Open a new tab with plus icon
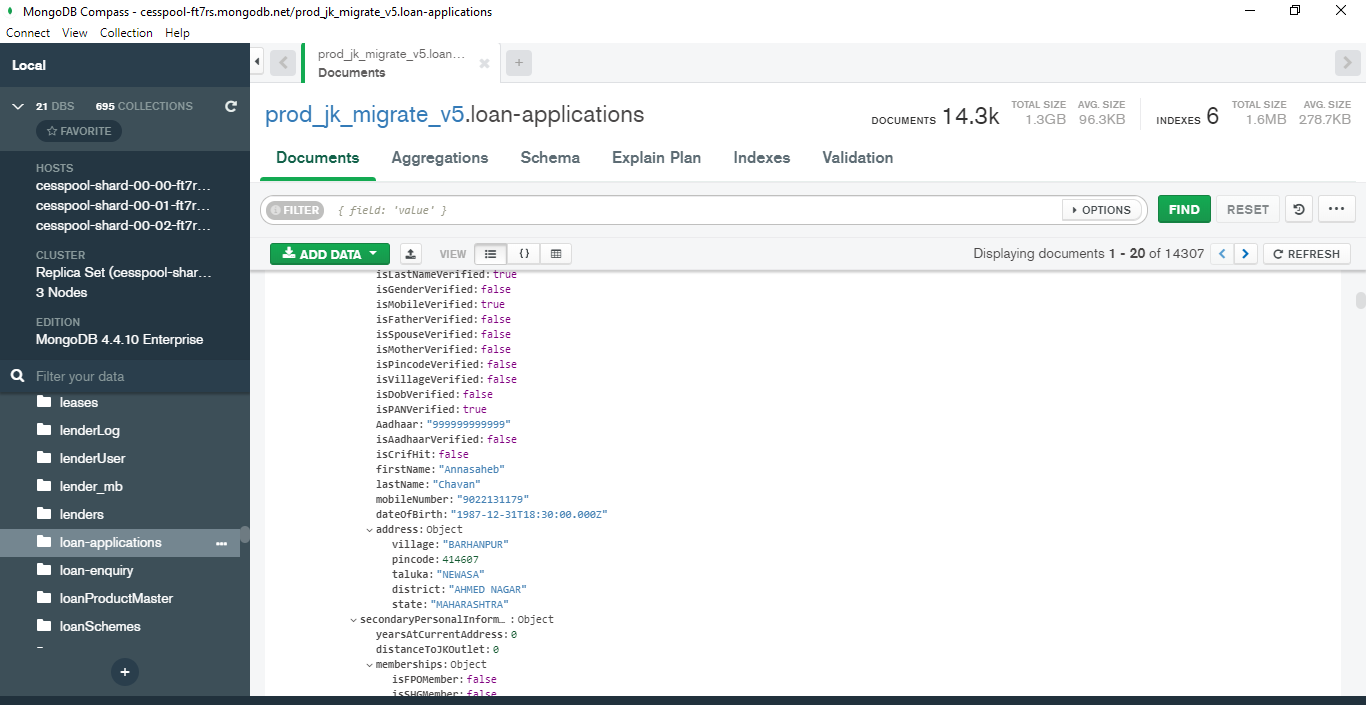 pyautogui.click(x=518, y=63)
